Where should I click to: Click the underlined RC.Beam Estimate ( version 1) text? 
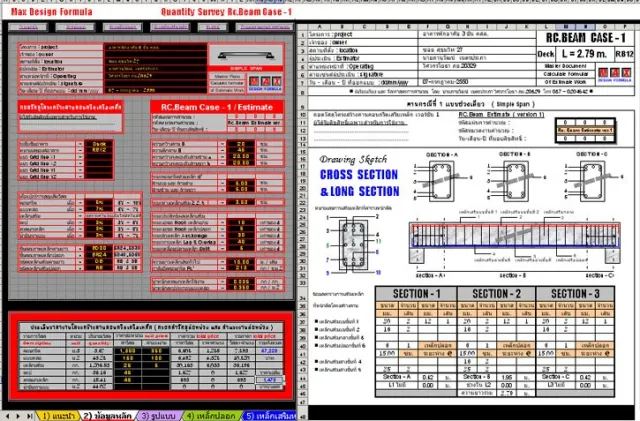[501, 115]
